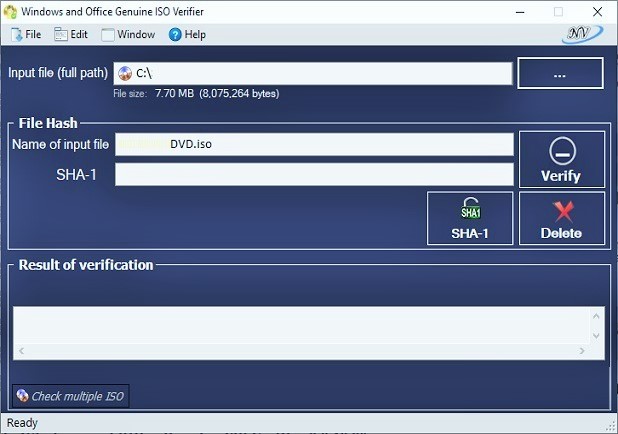Click the NV logo icon
Screen dimensions: 618x434
coord(582,34)
